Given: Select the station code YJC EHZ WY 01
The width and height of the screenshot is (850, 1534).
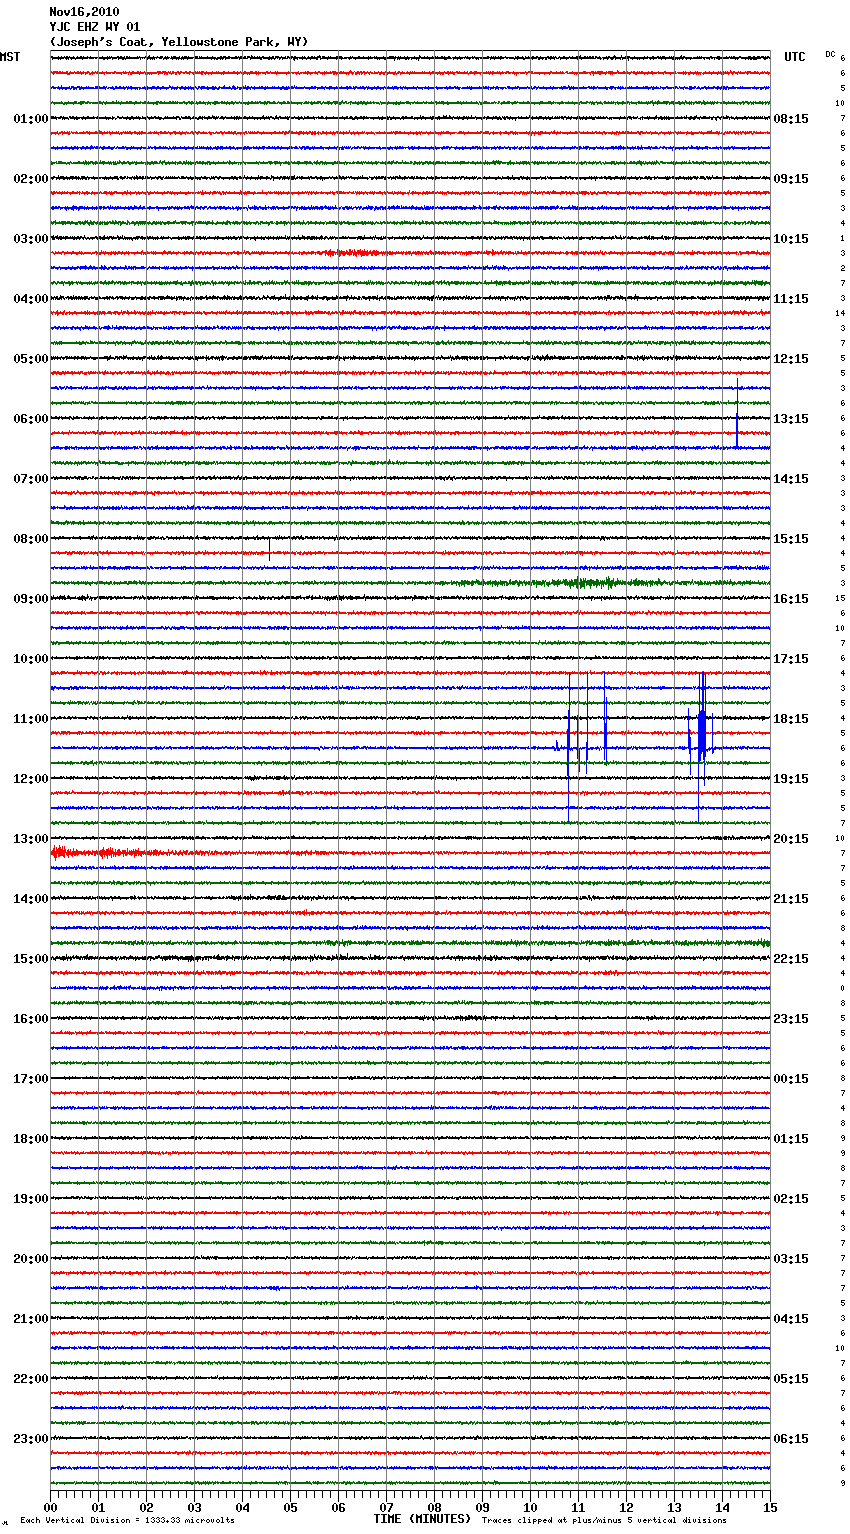Looking at the screenshot, I should pyautogui.click(x=95, y=27).
